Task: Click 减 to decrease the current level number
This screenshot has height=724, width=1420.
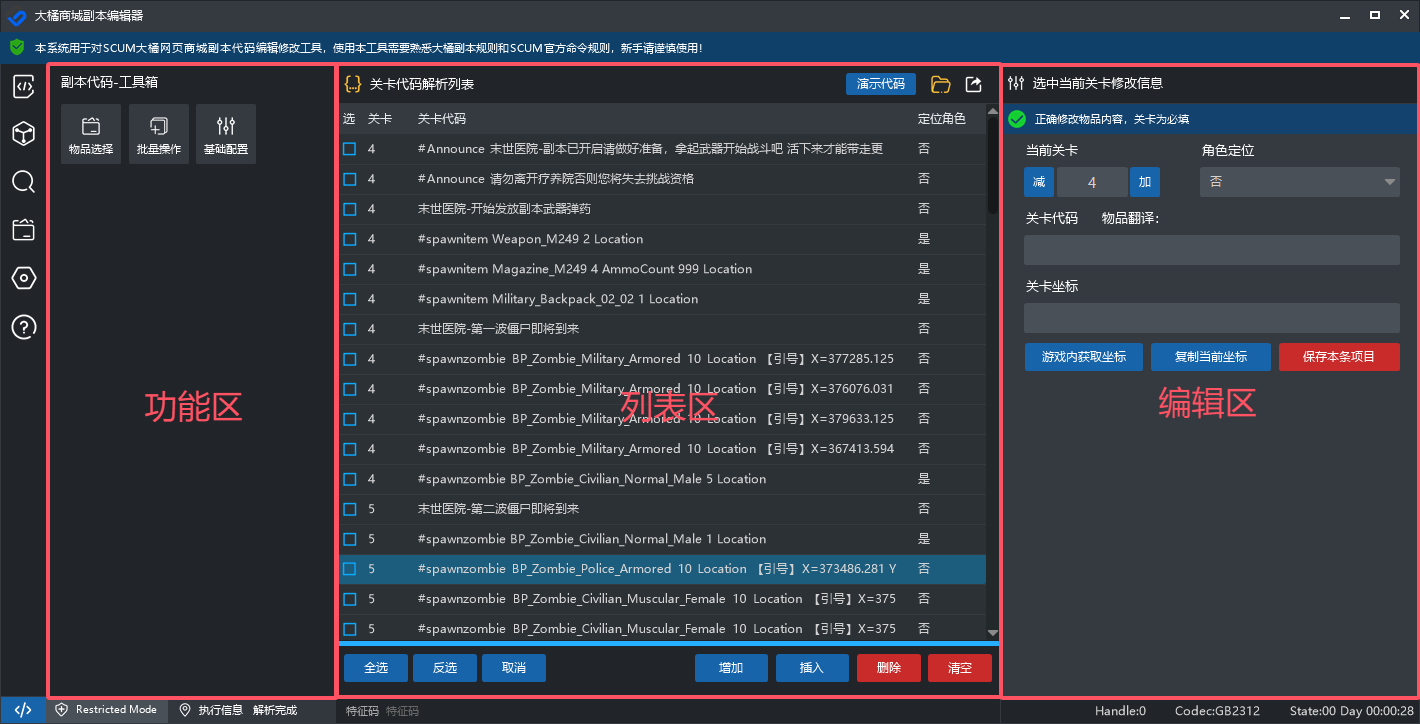Action: point(1038,181)
